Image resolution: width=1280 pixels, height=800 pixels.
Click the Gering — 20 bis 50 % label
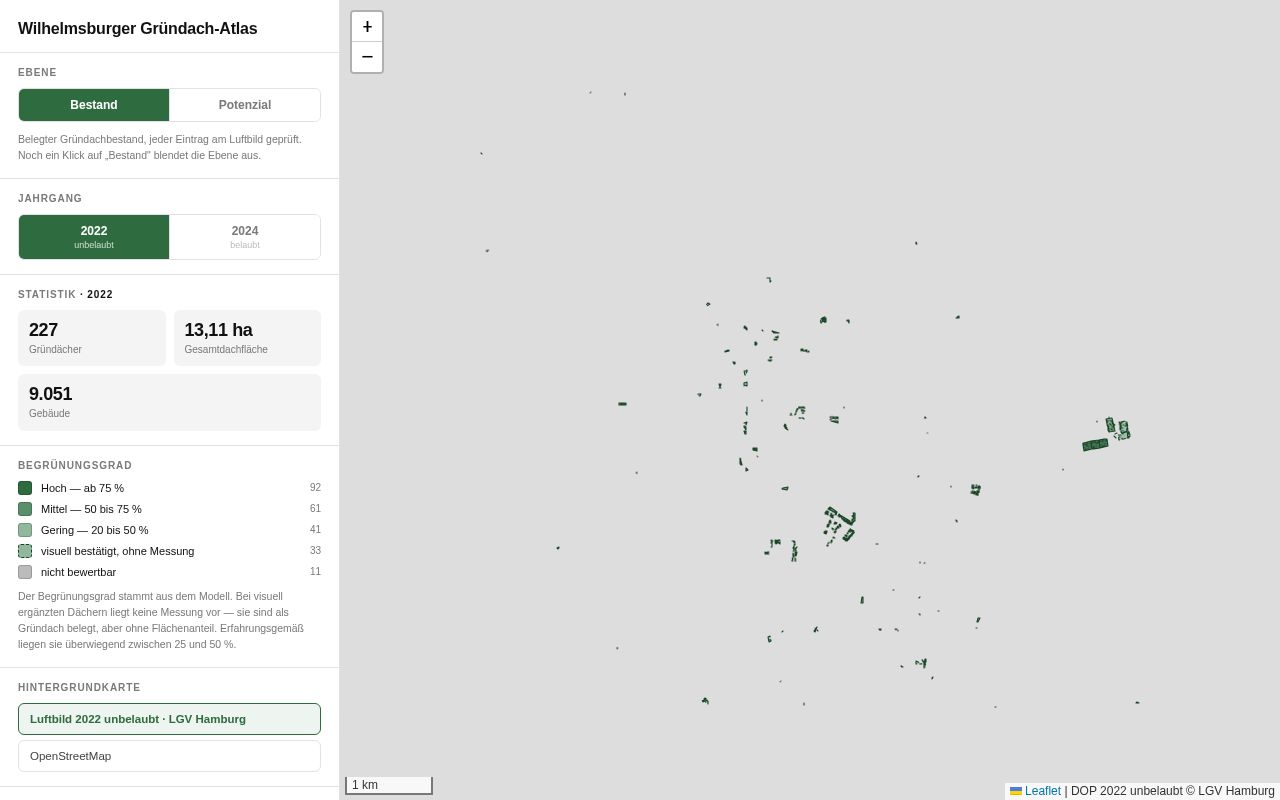point(94,530)
